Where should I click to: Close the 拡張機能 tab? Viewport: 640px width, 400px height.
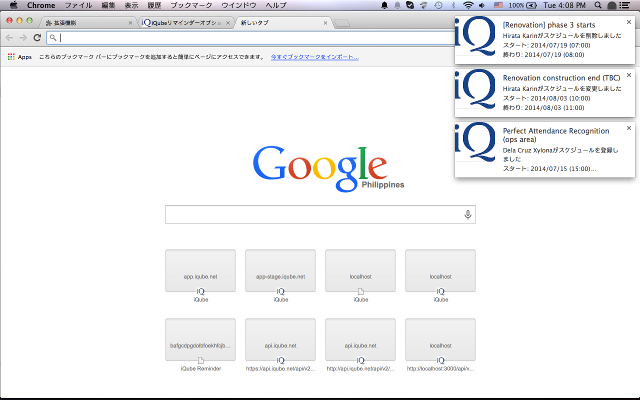click(x=130, y=23)
